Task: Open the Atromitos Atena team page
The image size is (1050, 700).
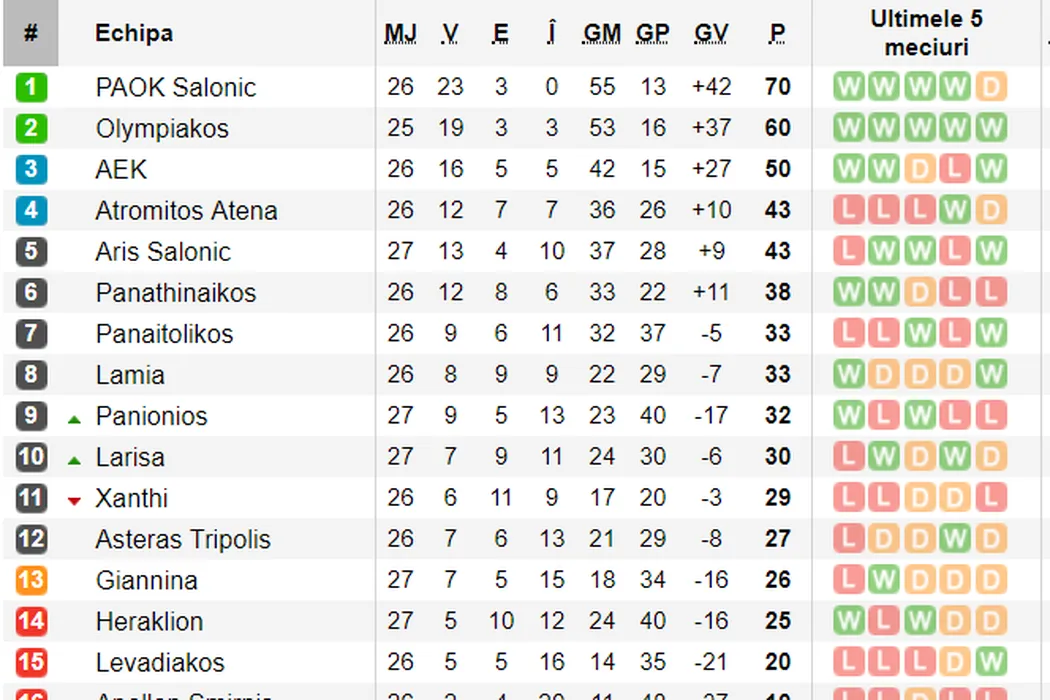Action: point(186,211)
